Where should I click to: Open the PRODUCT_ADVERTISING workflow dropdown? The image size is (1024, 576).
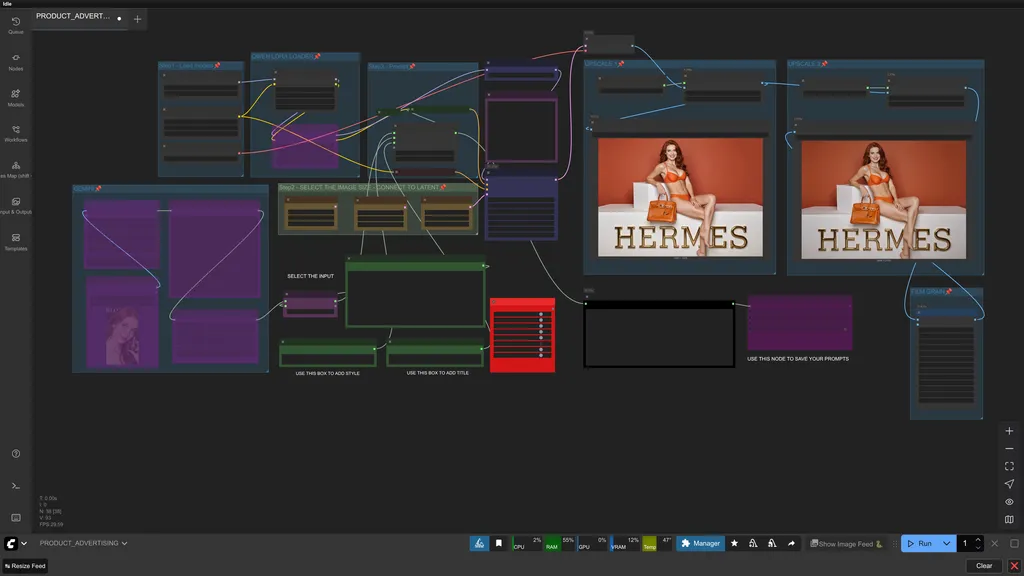(x=83, y=543)
